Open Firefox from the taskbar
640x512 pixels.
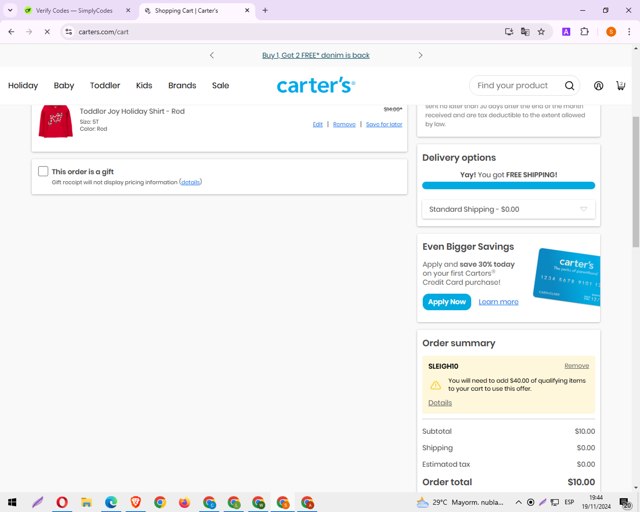184,502
